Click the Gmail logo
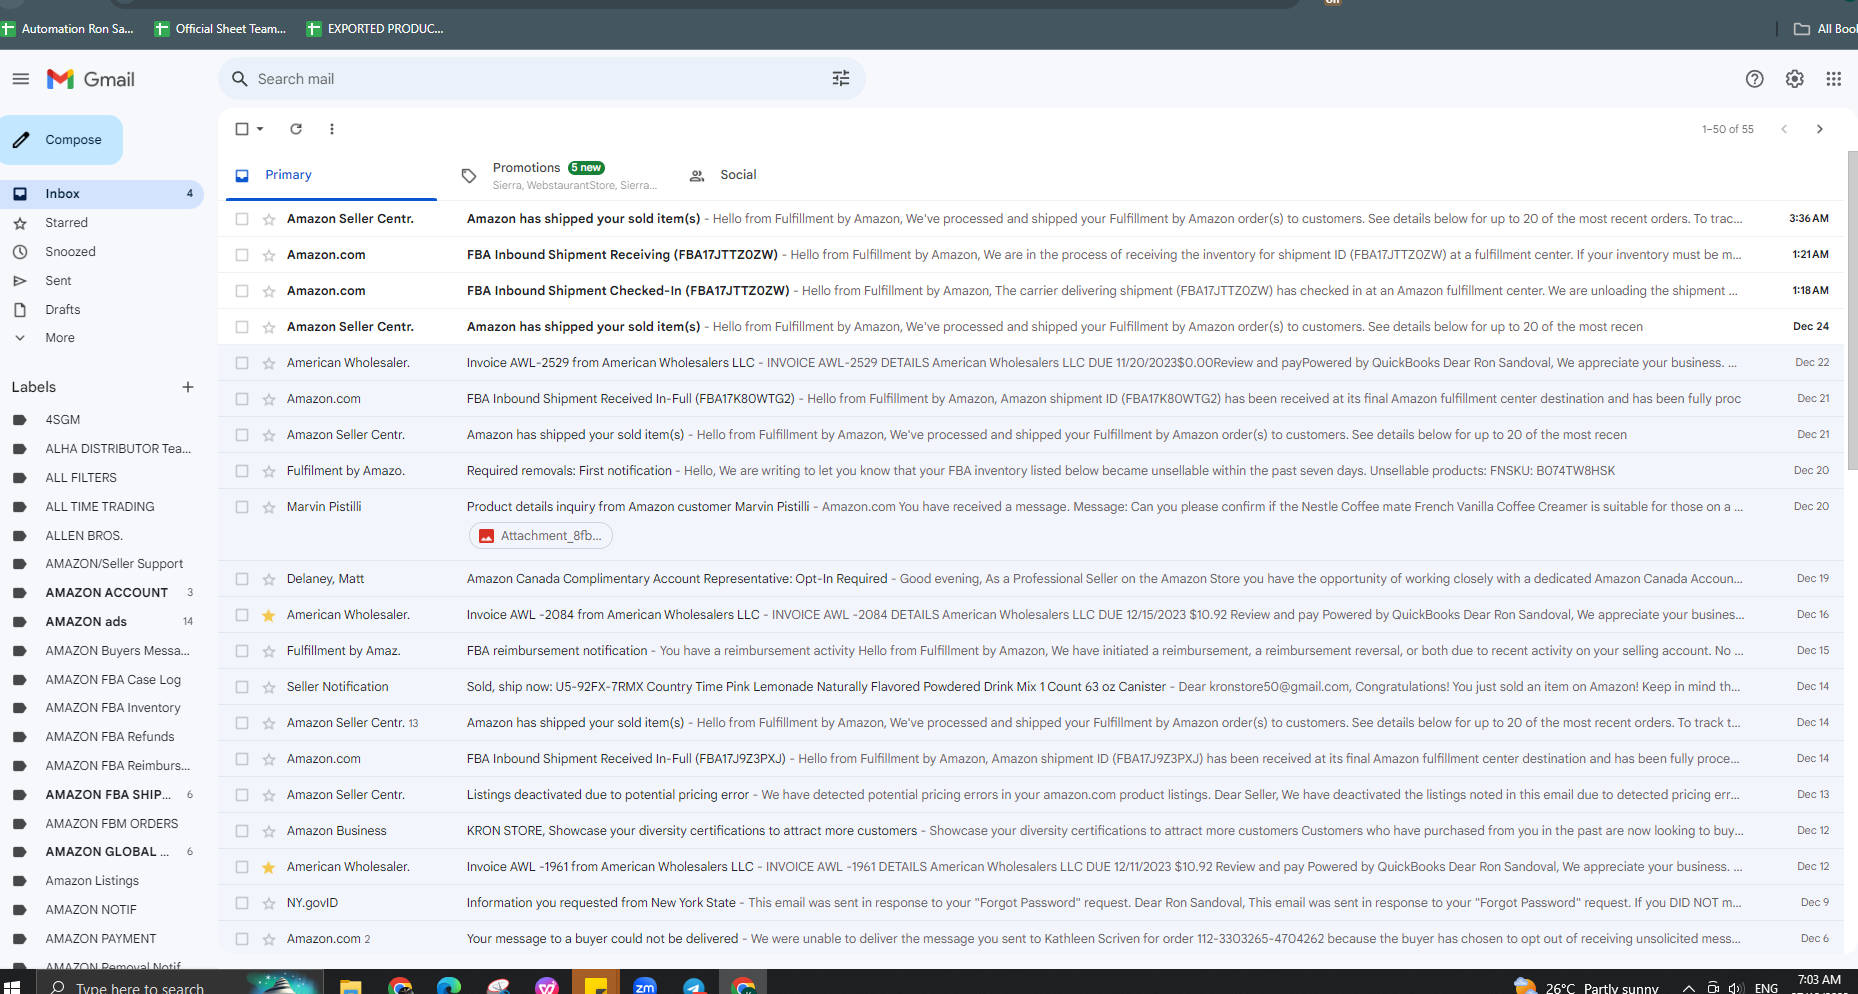 [x=90, y=79]
